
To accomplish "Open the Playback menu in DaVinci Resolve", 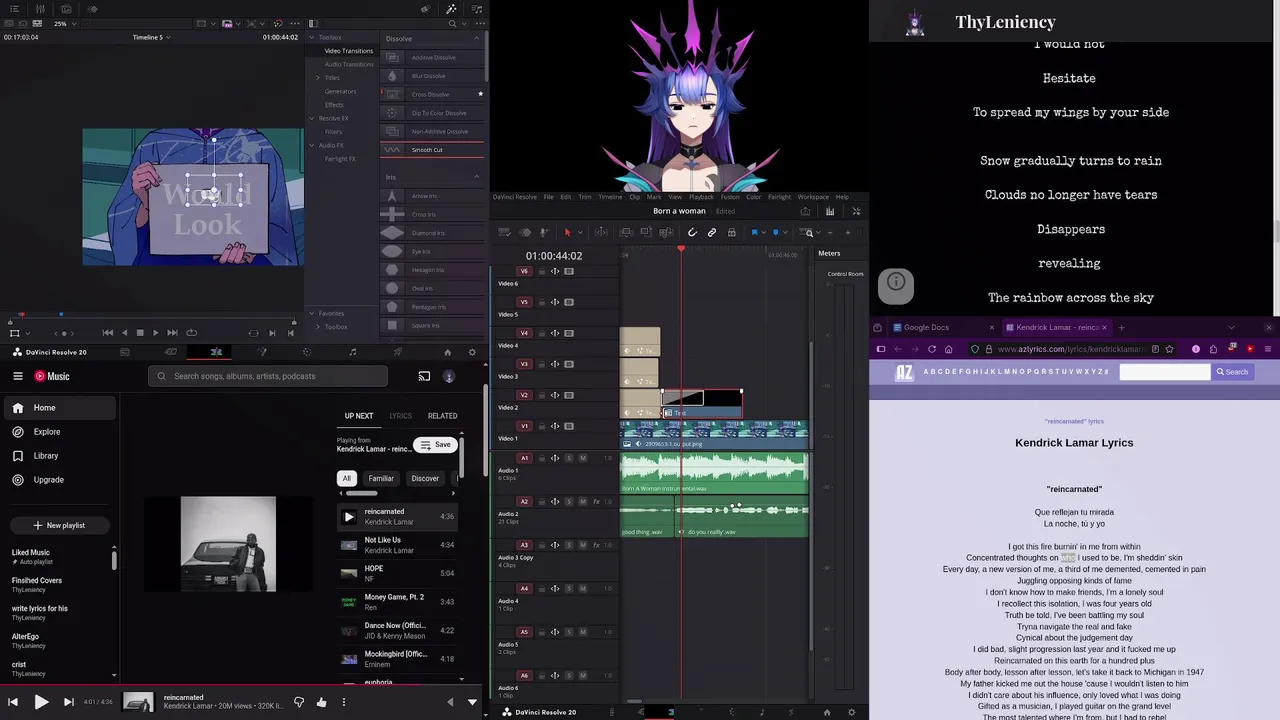I will (x=701, y=197).
